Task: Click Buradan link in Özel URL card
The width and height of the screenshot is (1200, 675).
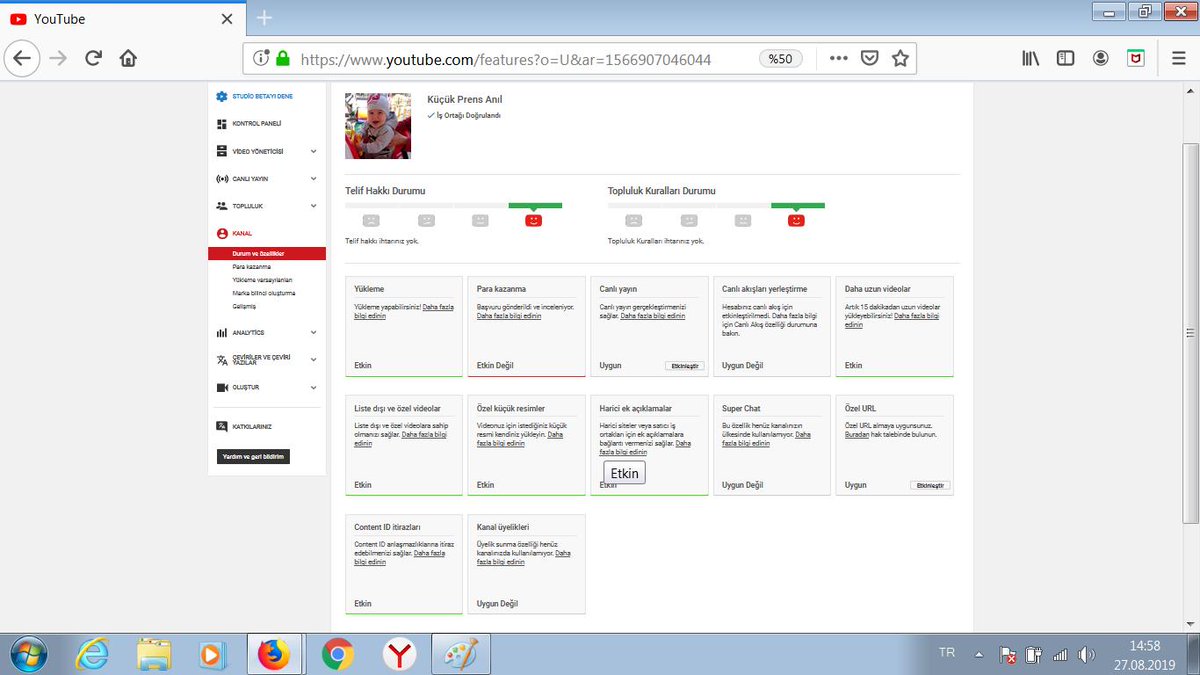Action: pos(856,435)
